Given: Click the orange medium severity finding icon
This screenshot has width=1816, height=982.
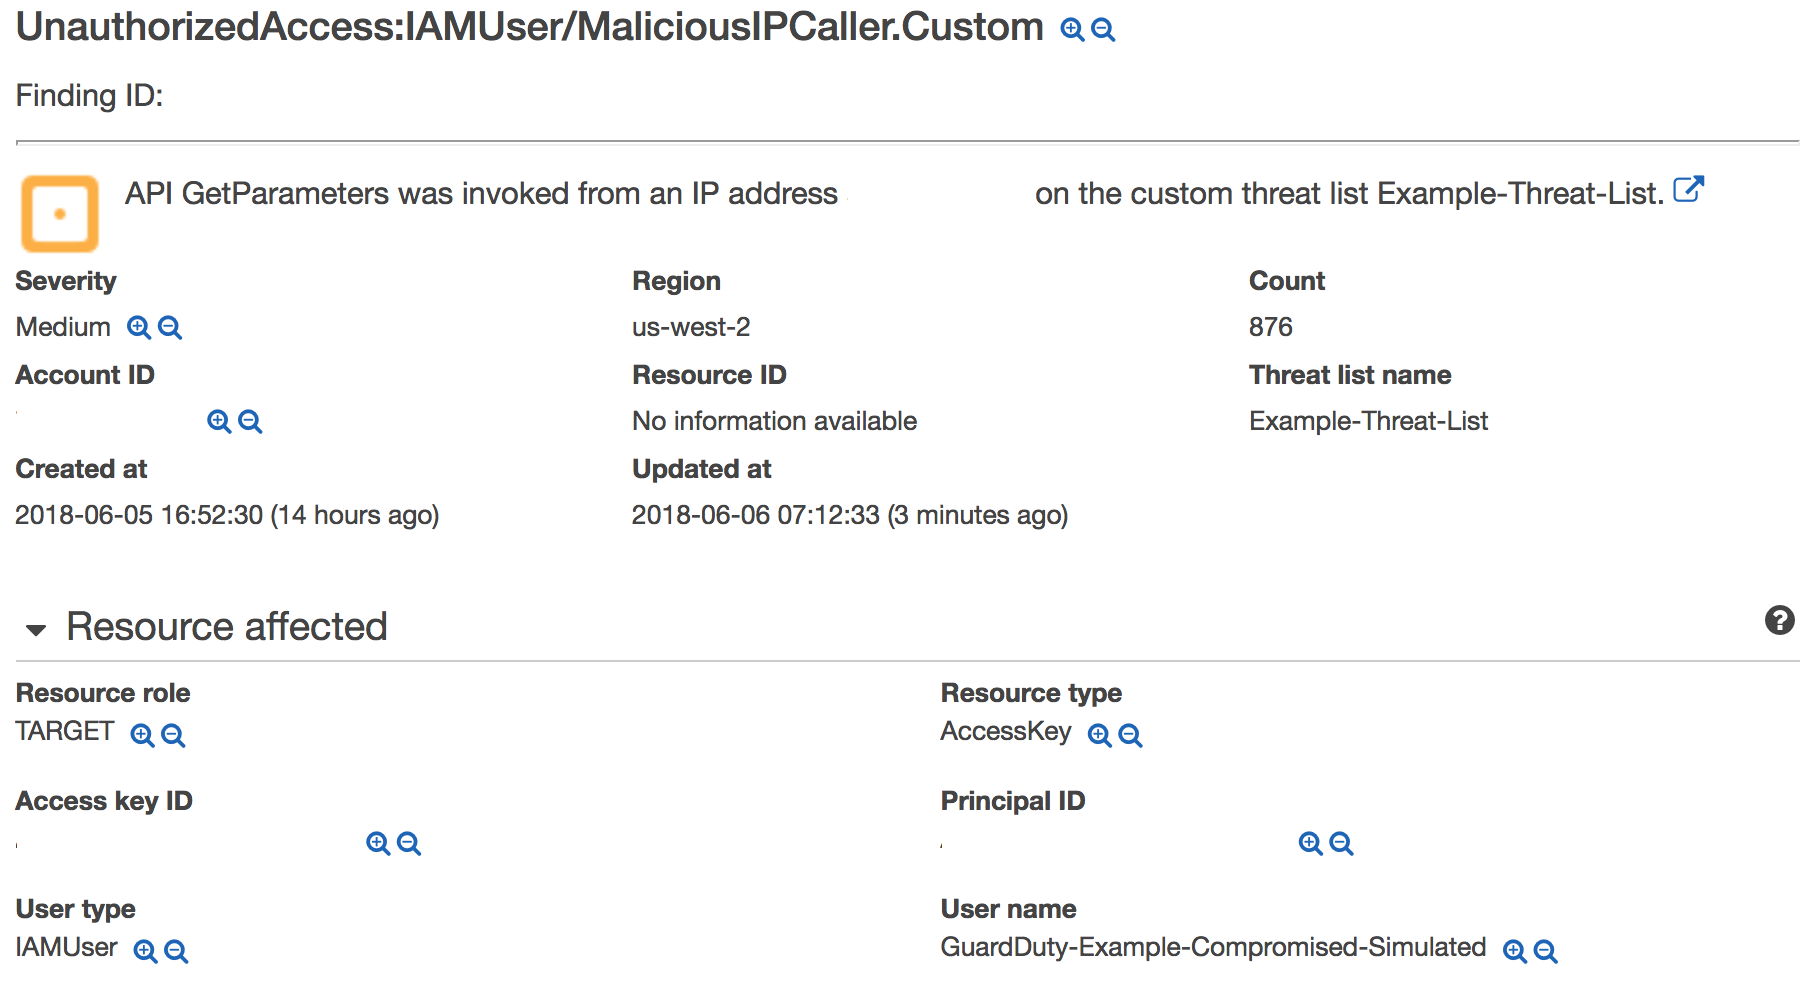Looking at the screenshot, I should [x=60, y=214].
